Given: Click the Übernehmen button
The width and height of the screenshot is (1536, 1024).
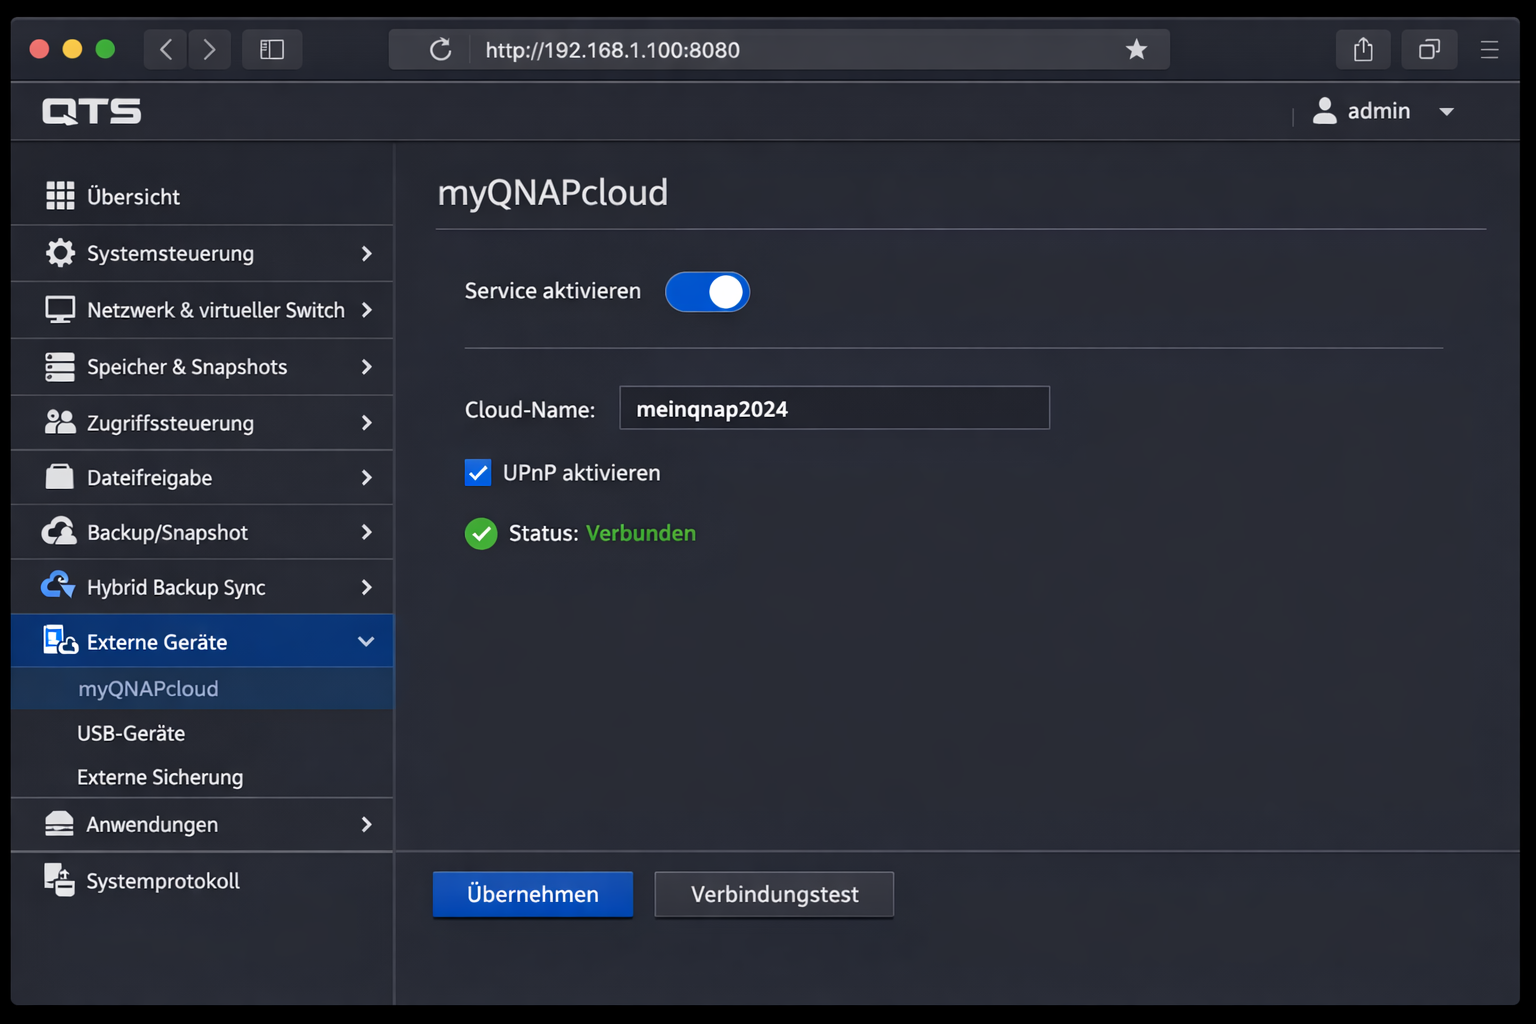Looking at the screenshot, I should pyautogui.click(x=533, y=894).
